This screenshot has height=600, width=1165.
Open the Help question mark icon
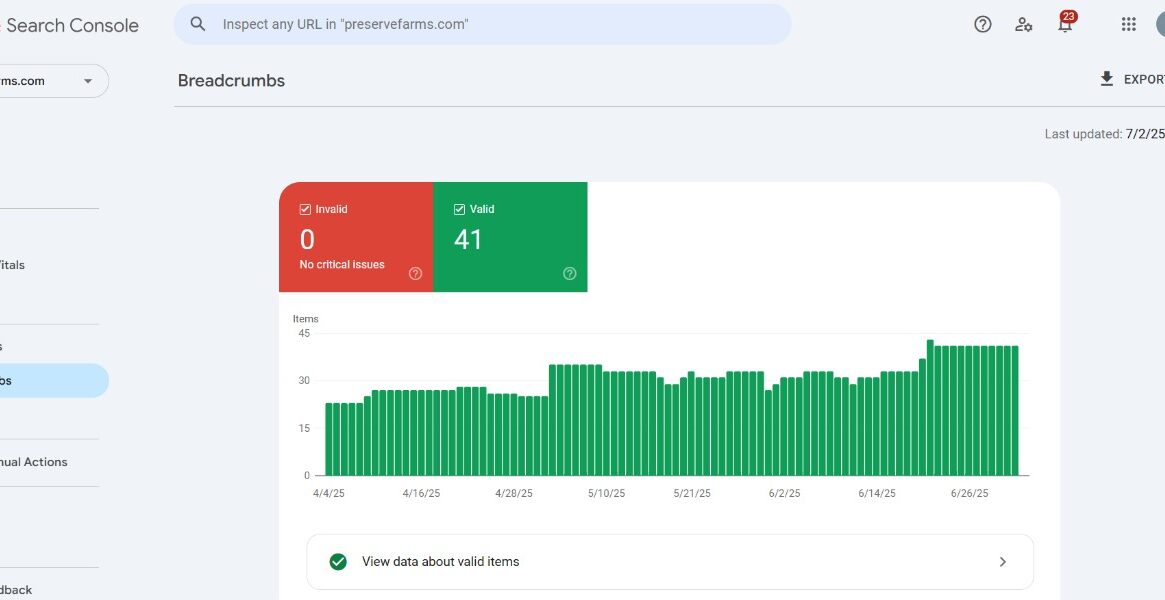click(982, 25)
